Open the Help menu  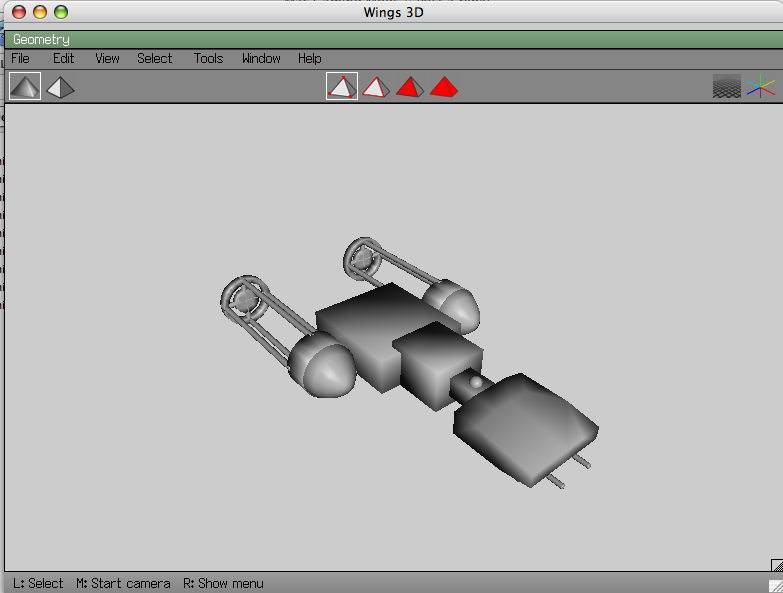(x=309, y=59)
